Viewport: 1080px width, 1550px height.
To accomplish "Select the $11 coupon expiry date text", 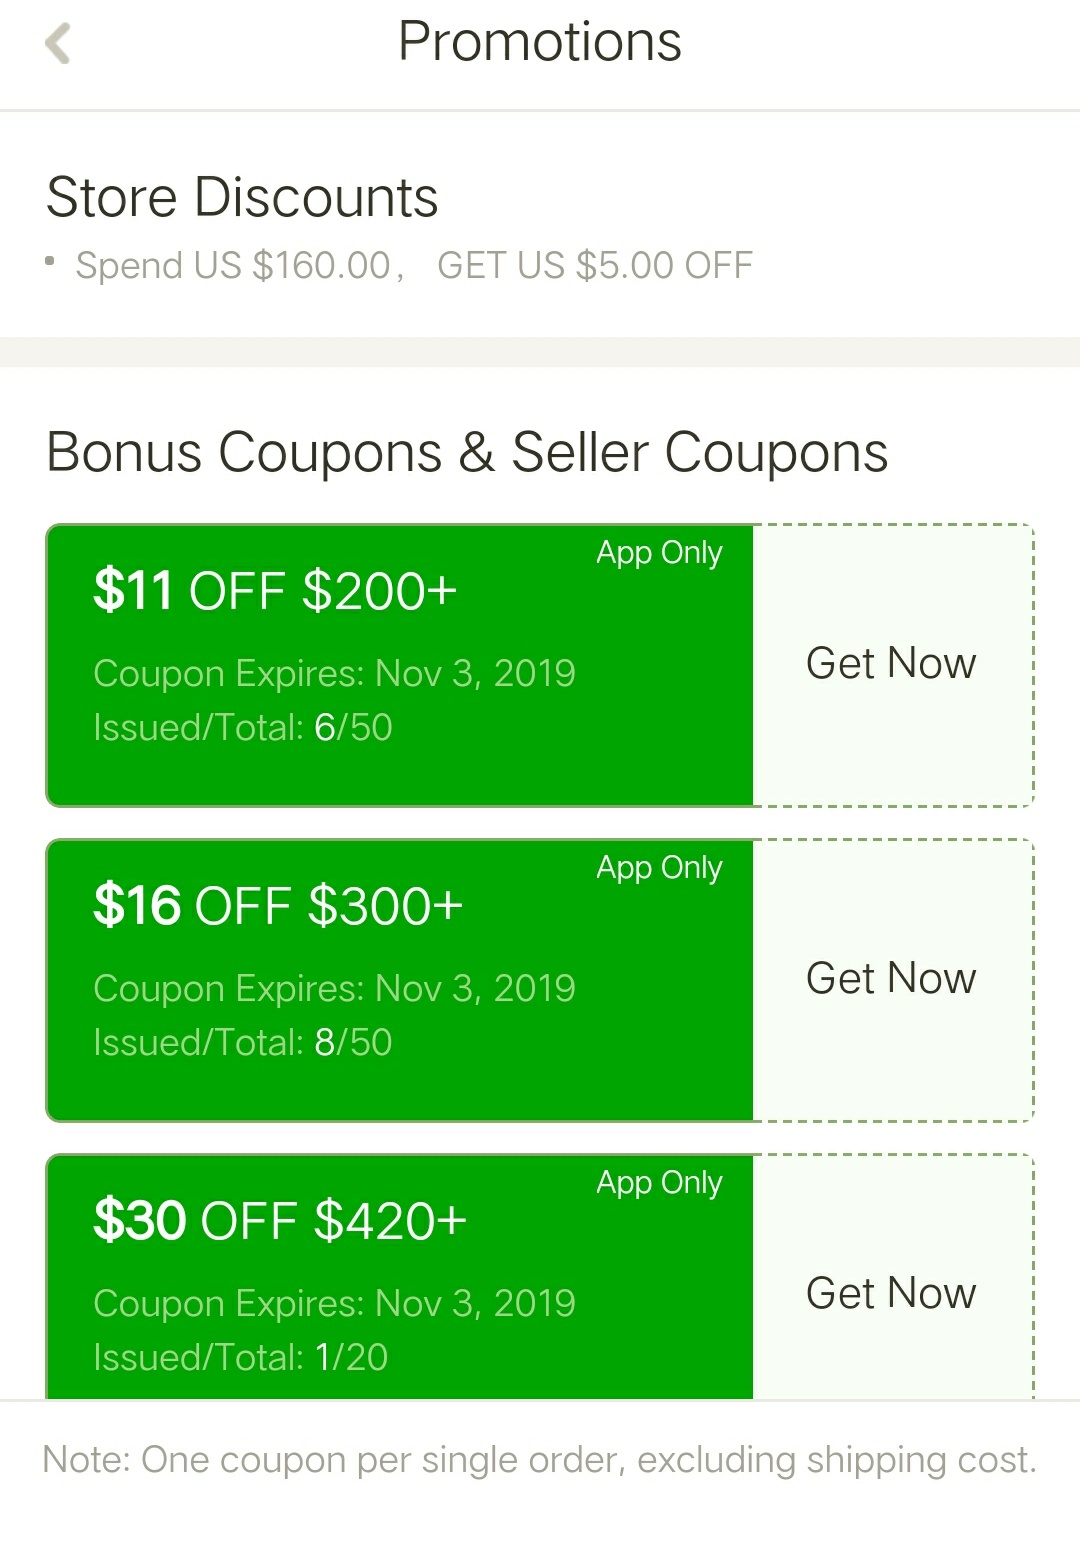I will (x=334, y=674).
